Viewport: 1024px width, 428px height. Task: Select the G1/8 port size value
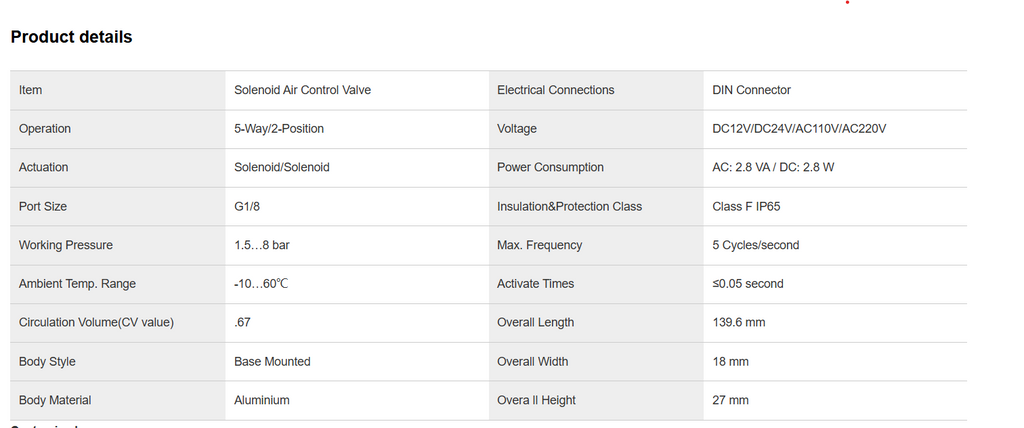tap(248, 206)
